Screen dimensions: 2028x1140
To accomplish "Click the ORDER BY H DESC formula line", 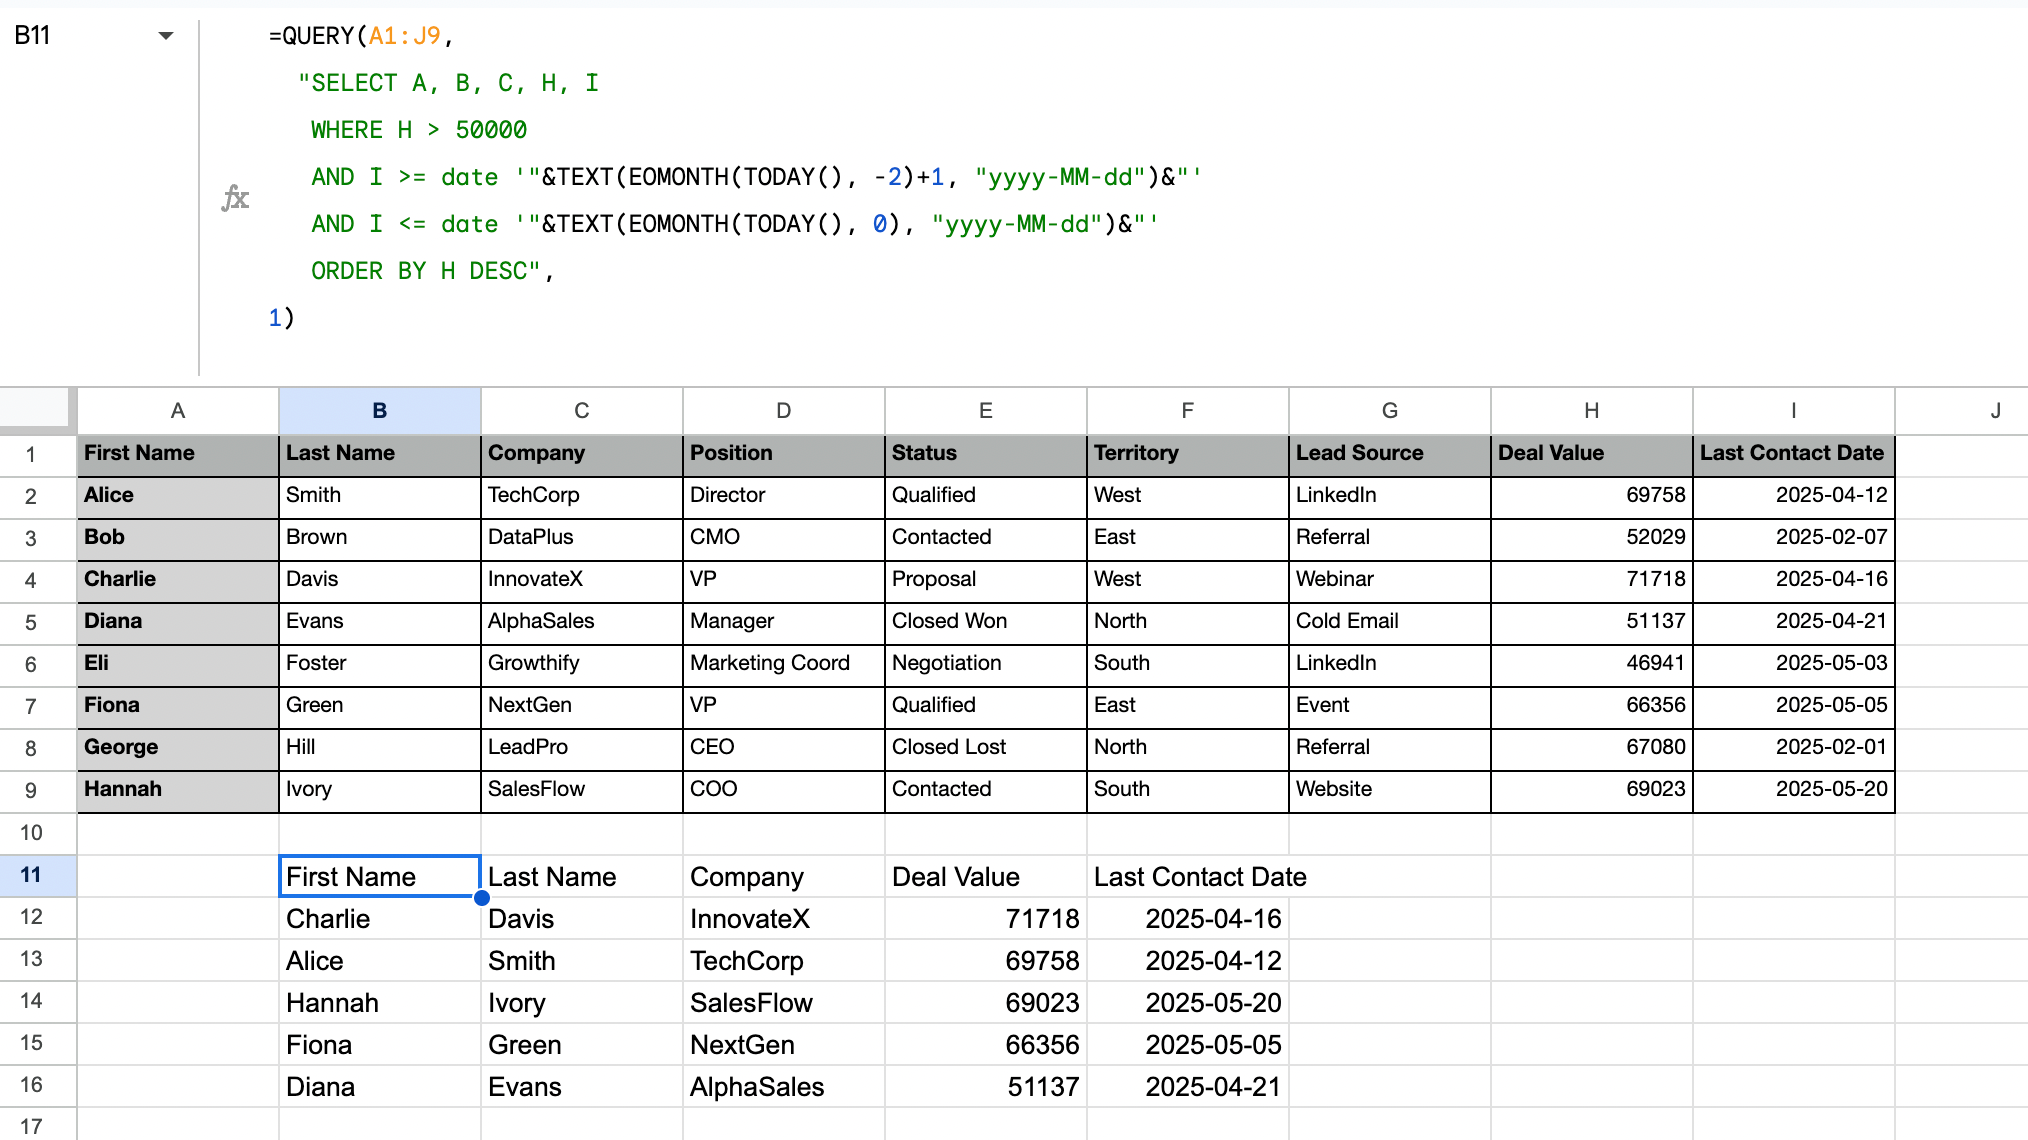I will point(425,271).
